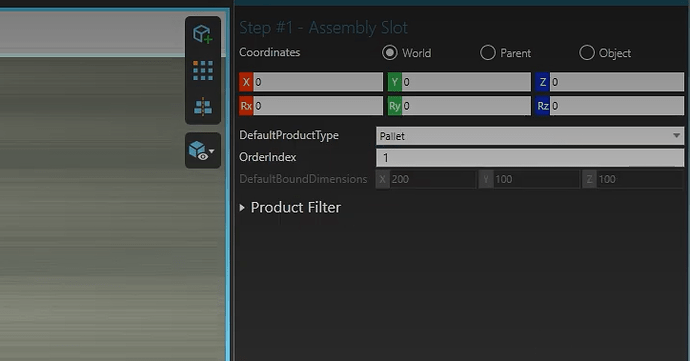Open the cube visibility options dropdown

coord(202,151)
